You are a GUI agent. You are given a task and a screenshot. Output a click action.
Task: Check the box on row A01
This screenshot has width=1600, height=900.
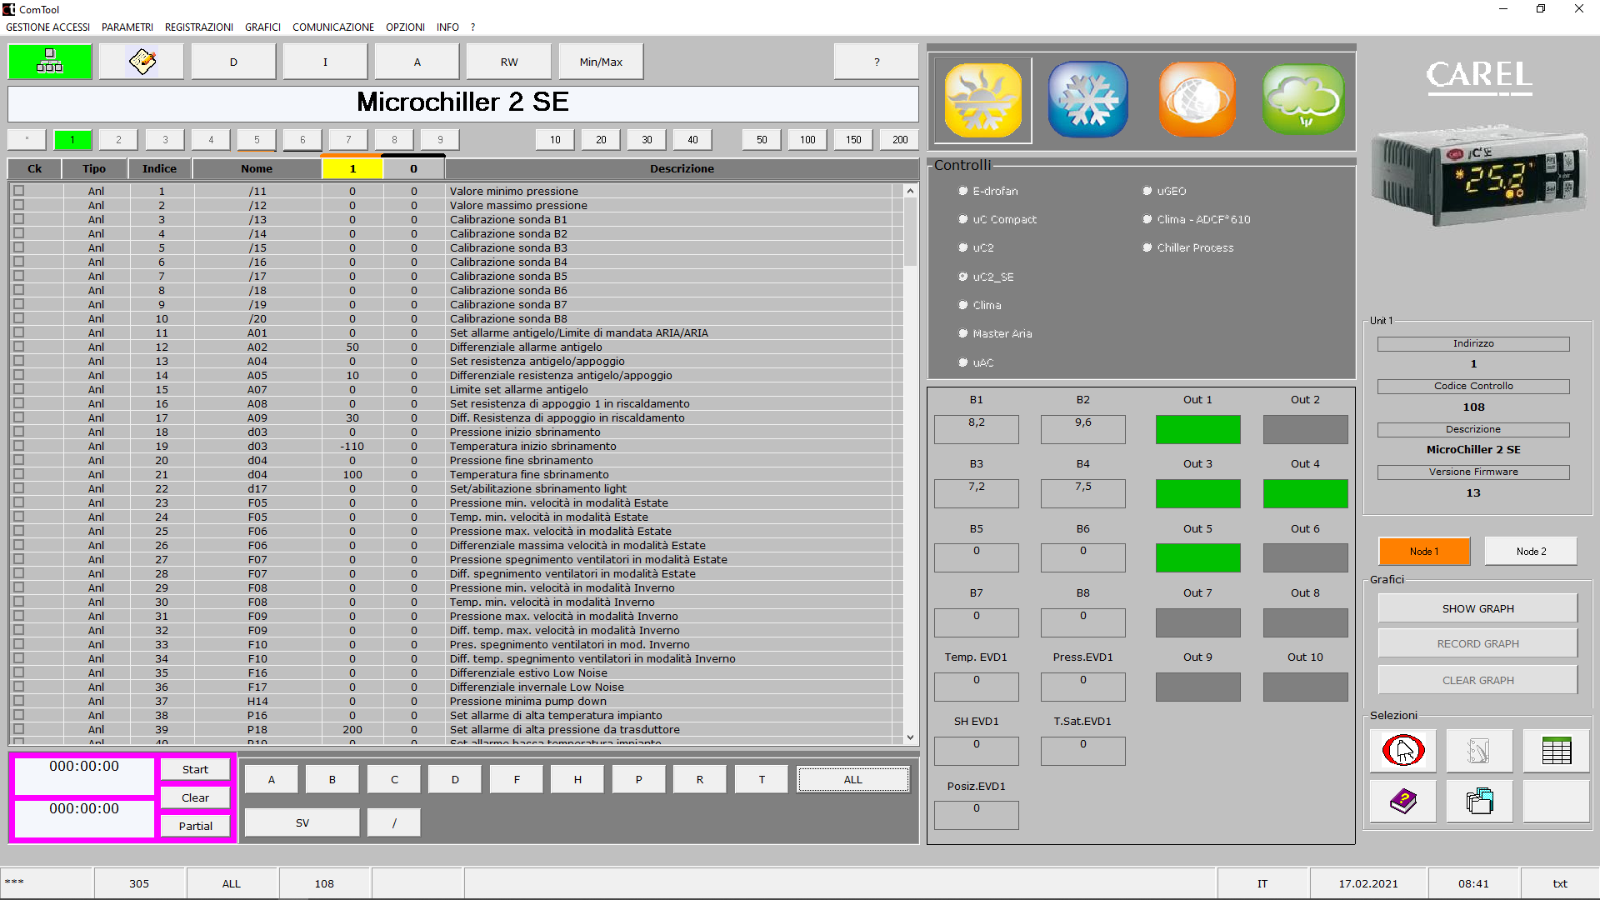(x=18, y=332)
